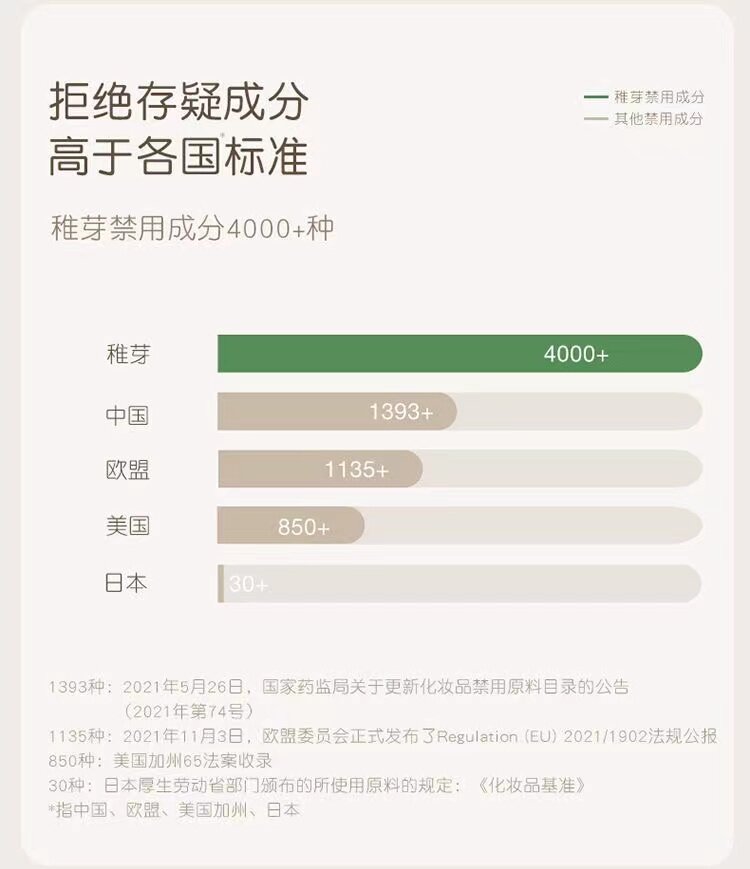The image size is (750, 869).
Task: Click the green legend line for 稚芽禁用成分
Action: [x=595, y=97]
